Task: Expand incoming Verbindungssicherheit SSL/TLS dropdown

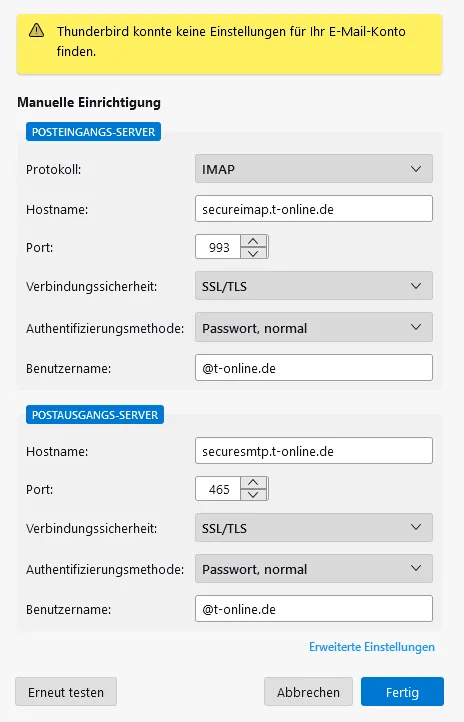Action: click(314, 286)
